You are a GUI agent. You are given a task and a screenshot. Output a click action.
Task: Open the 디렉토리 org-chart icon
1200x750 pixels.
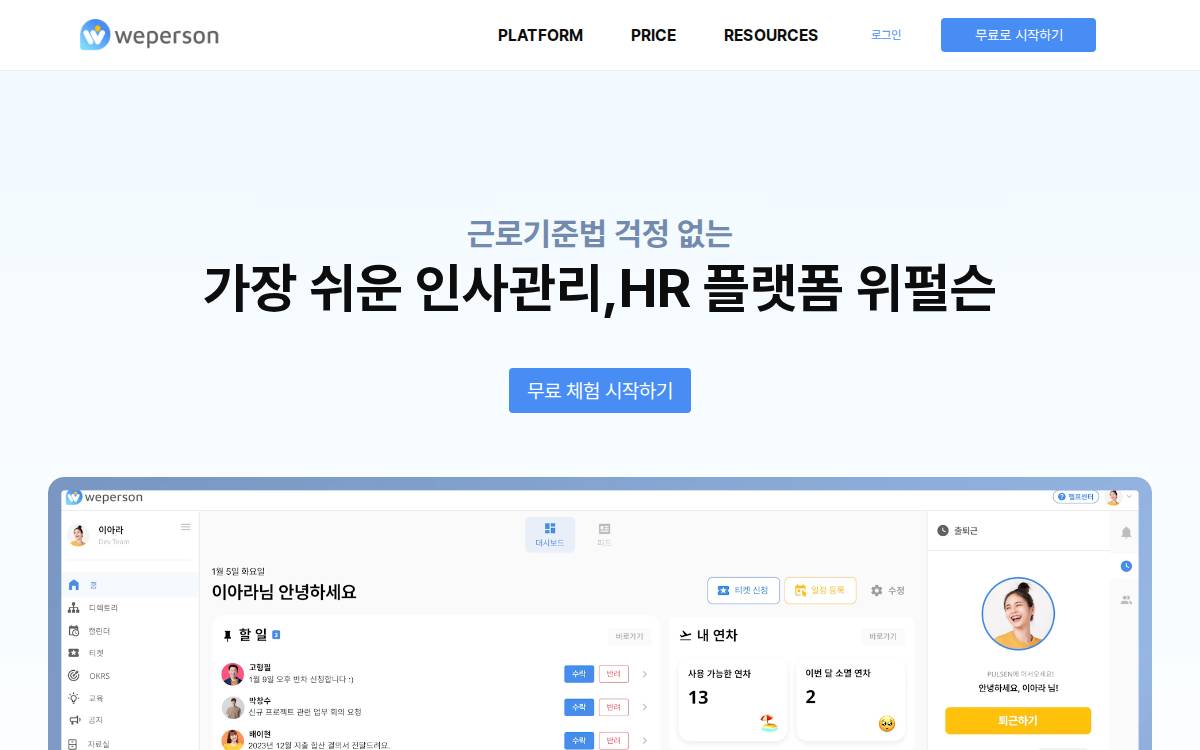pos(73,608)
